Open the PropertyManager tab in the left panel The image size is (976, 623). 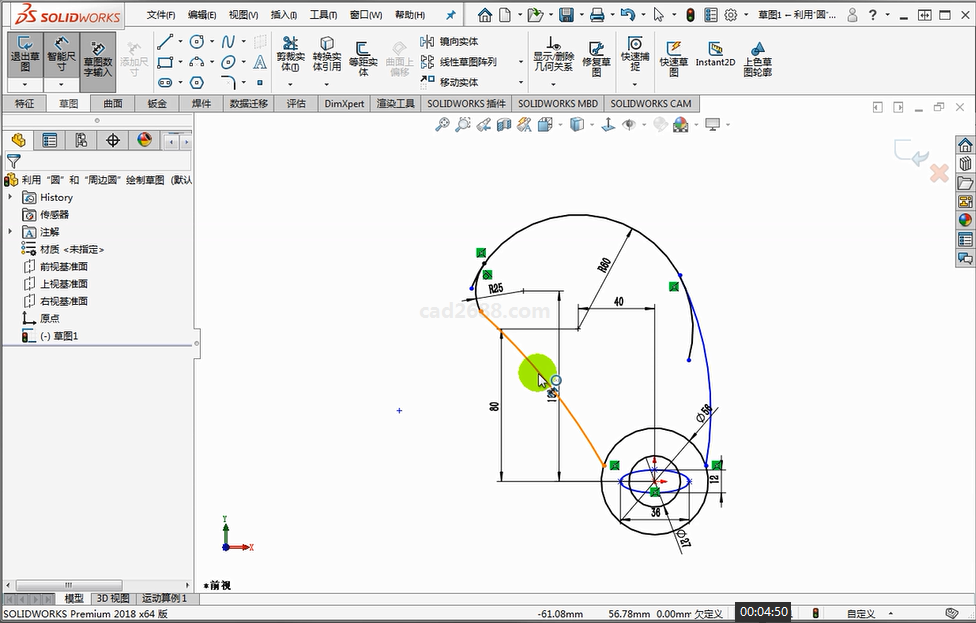click(49, 141)
